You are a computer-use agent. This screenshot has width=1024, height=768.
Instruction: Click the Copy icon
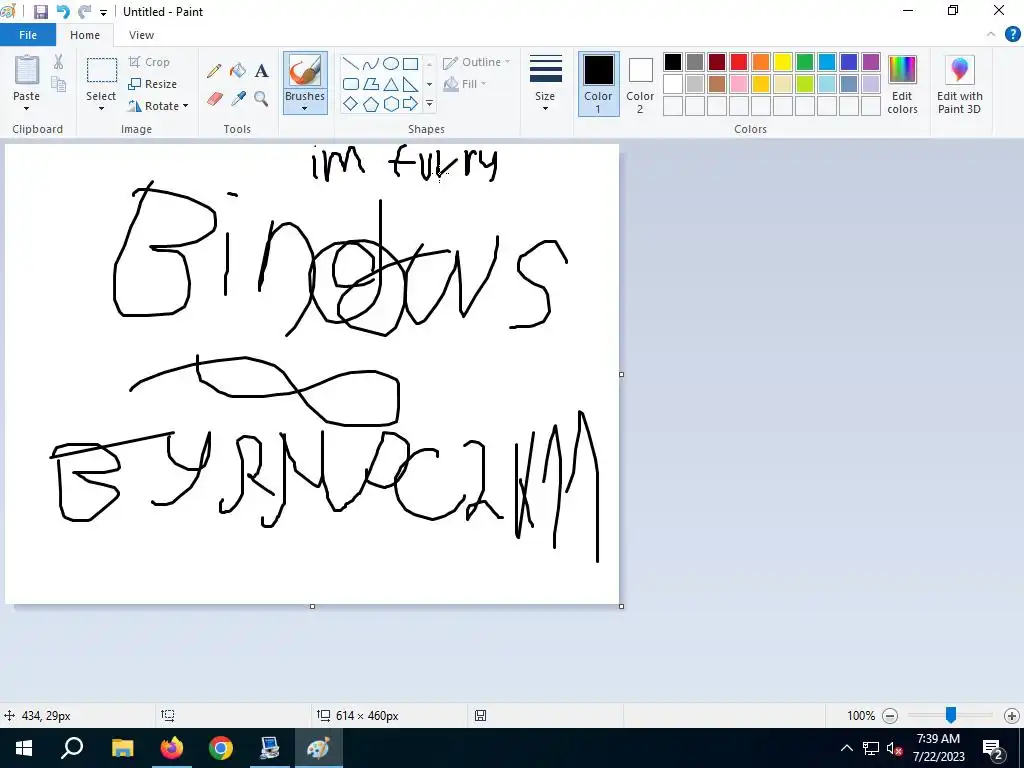(58, 84)
